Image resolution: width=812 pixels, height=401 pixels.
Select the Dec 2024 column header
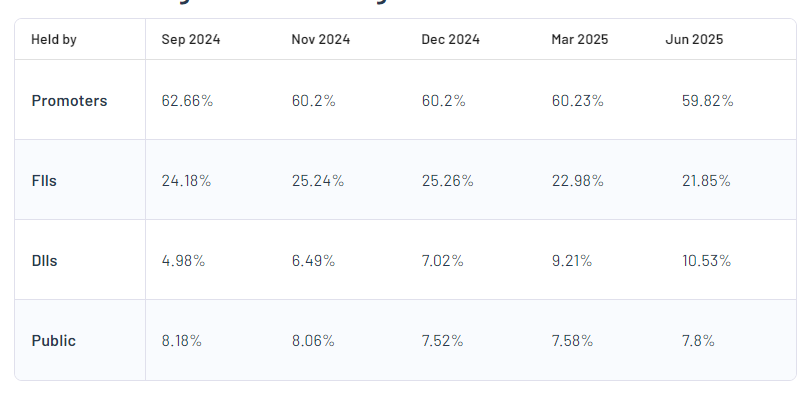tap(451, 39)
